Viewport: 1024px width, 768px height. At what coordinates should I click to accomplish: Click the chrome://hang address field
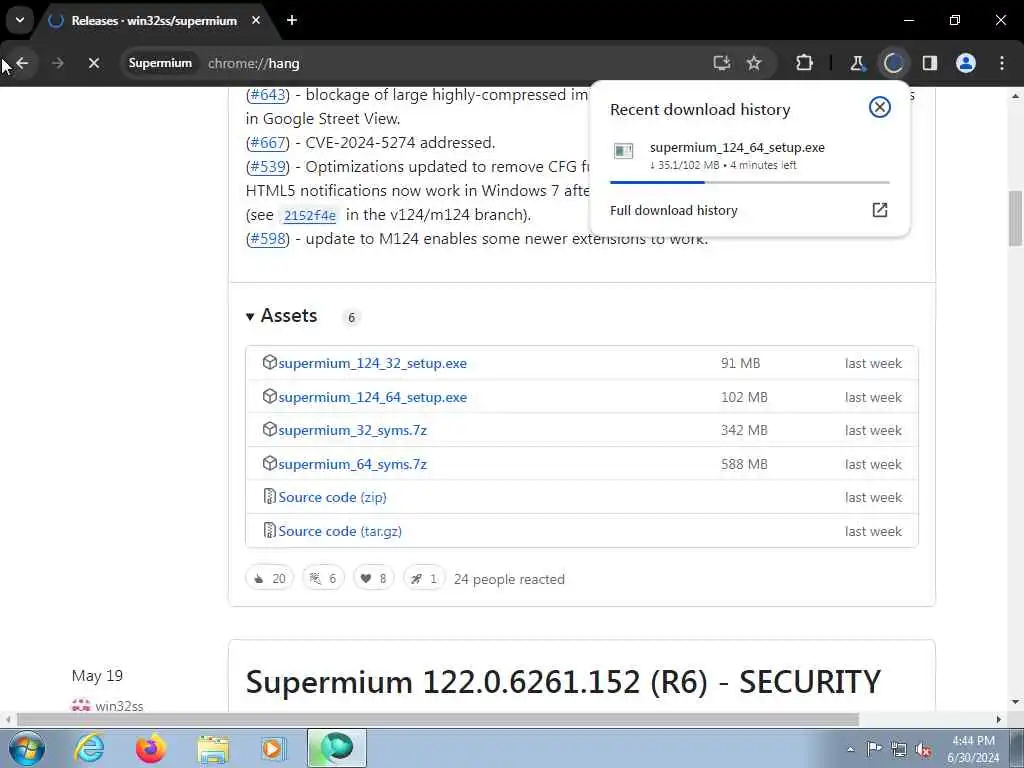253,63
